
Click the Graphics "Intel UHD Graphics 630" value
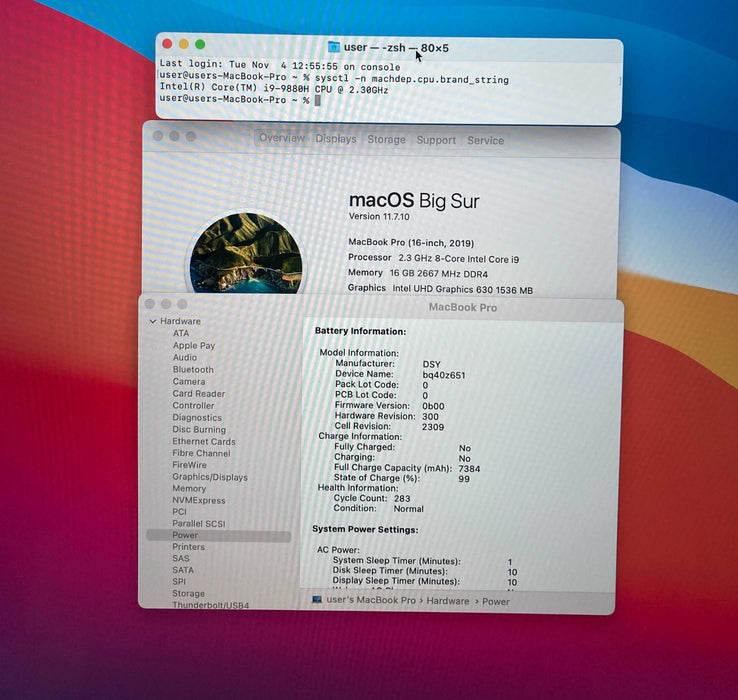[463, 290]
